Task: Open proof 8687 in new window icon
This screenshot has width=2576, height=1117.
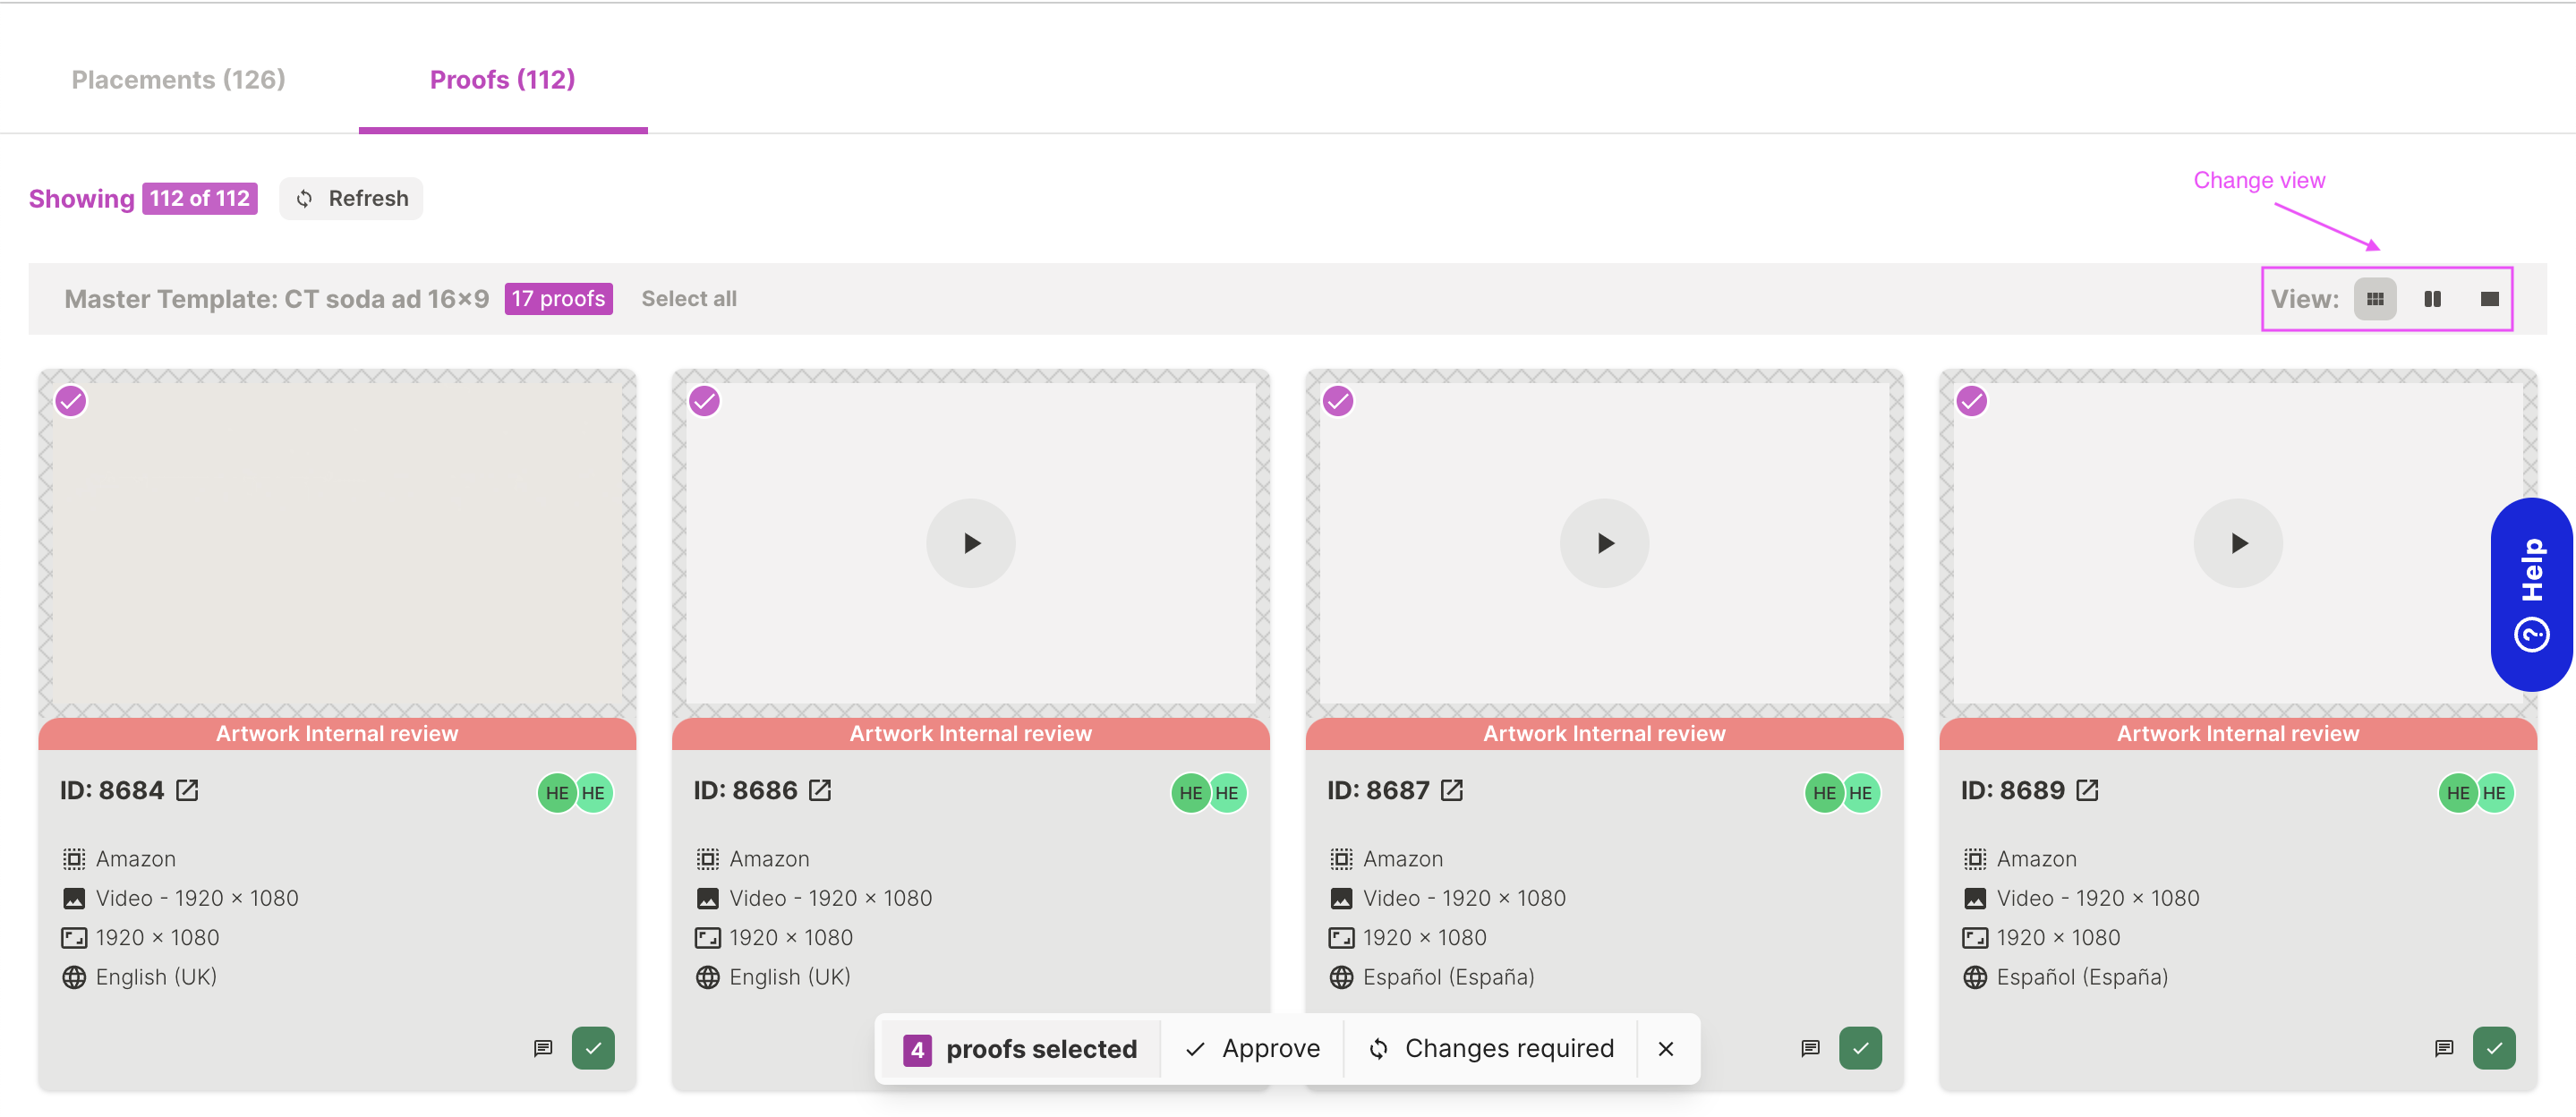Action: [1452, 791]
